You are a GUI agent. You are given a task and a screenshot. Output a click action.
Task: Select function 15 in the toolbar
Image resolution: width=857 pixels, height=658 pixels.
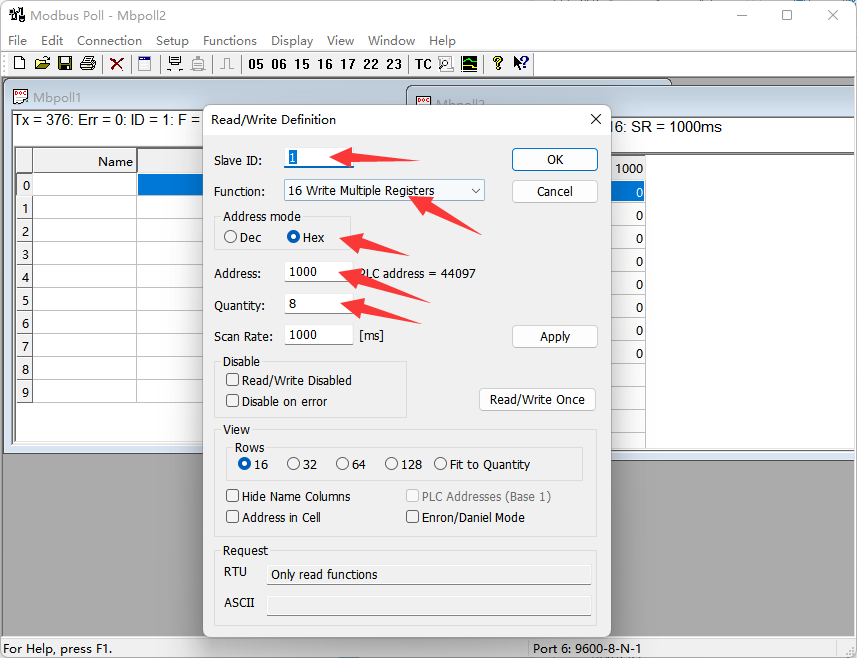pyautogui.click(x=302, y=64)
